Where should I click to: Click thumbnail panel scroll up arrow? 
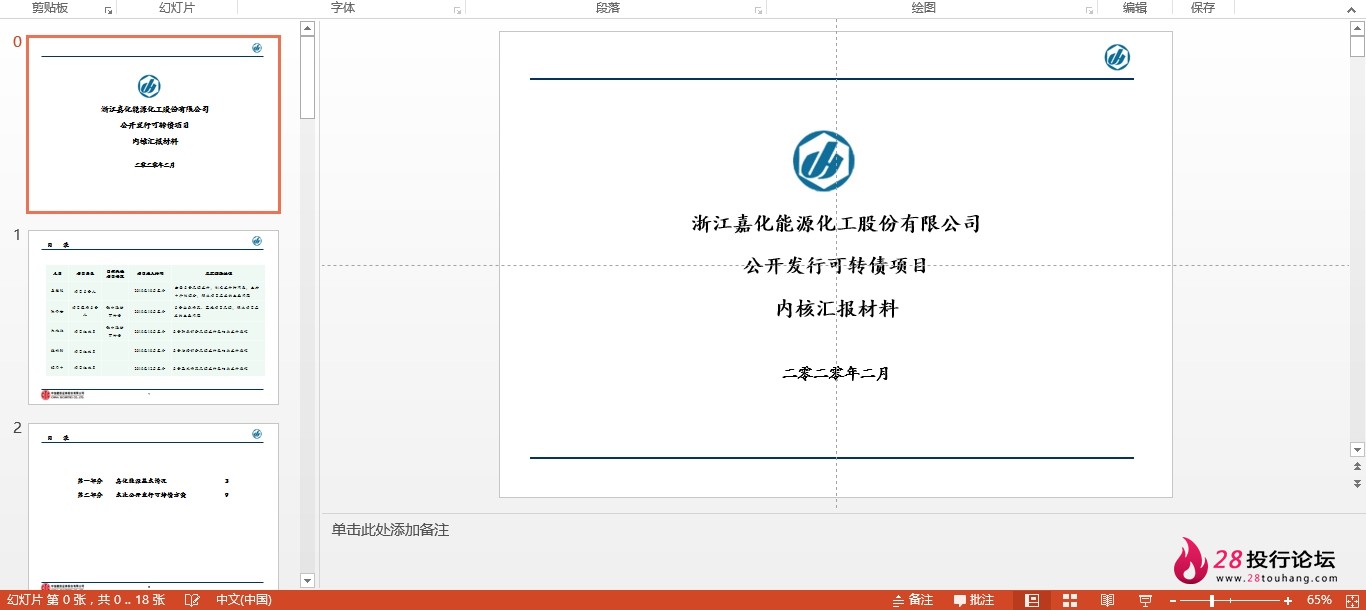pos(307,28)
